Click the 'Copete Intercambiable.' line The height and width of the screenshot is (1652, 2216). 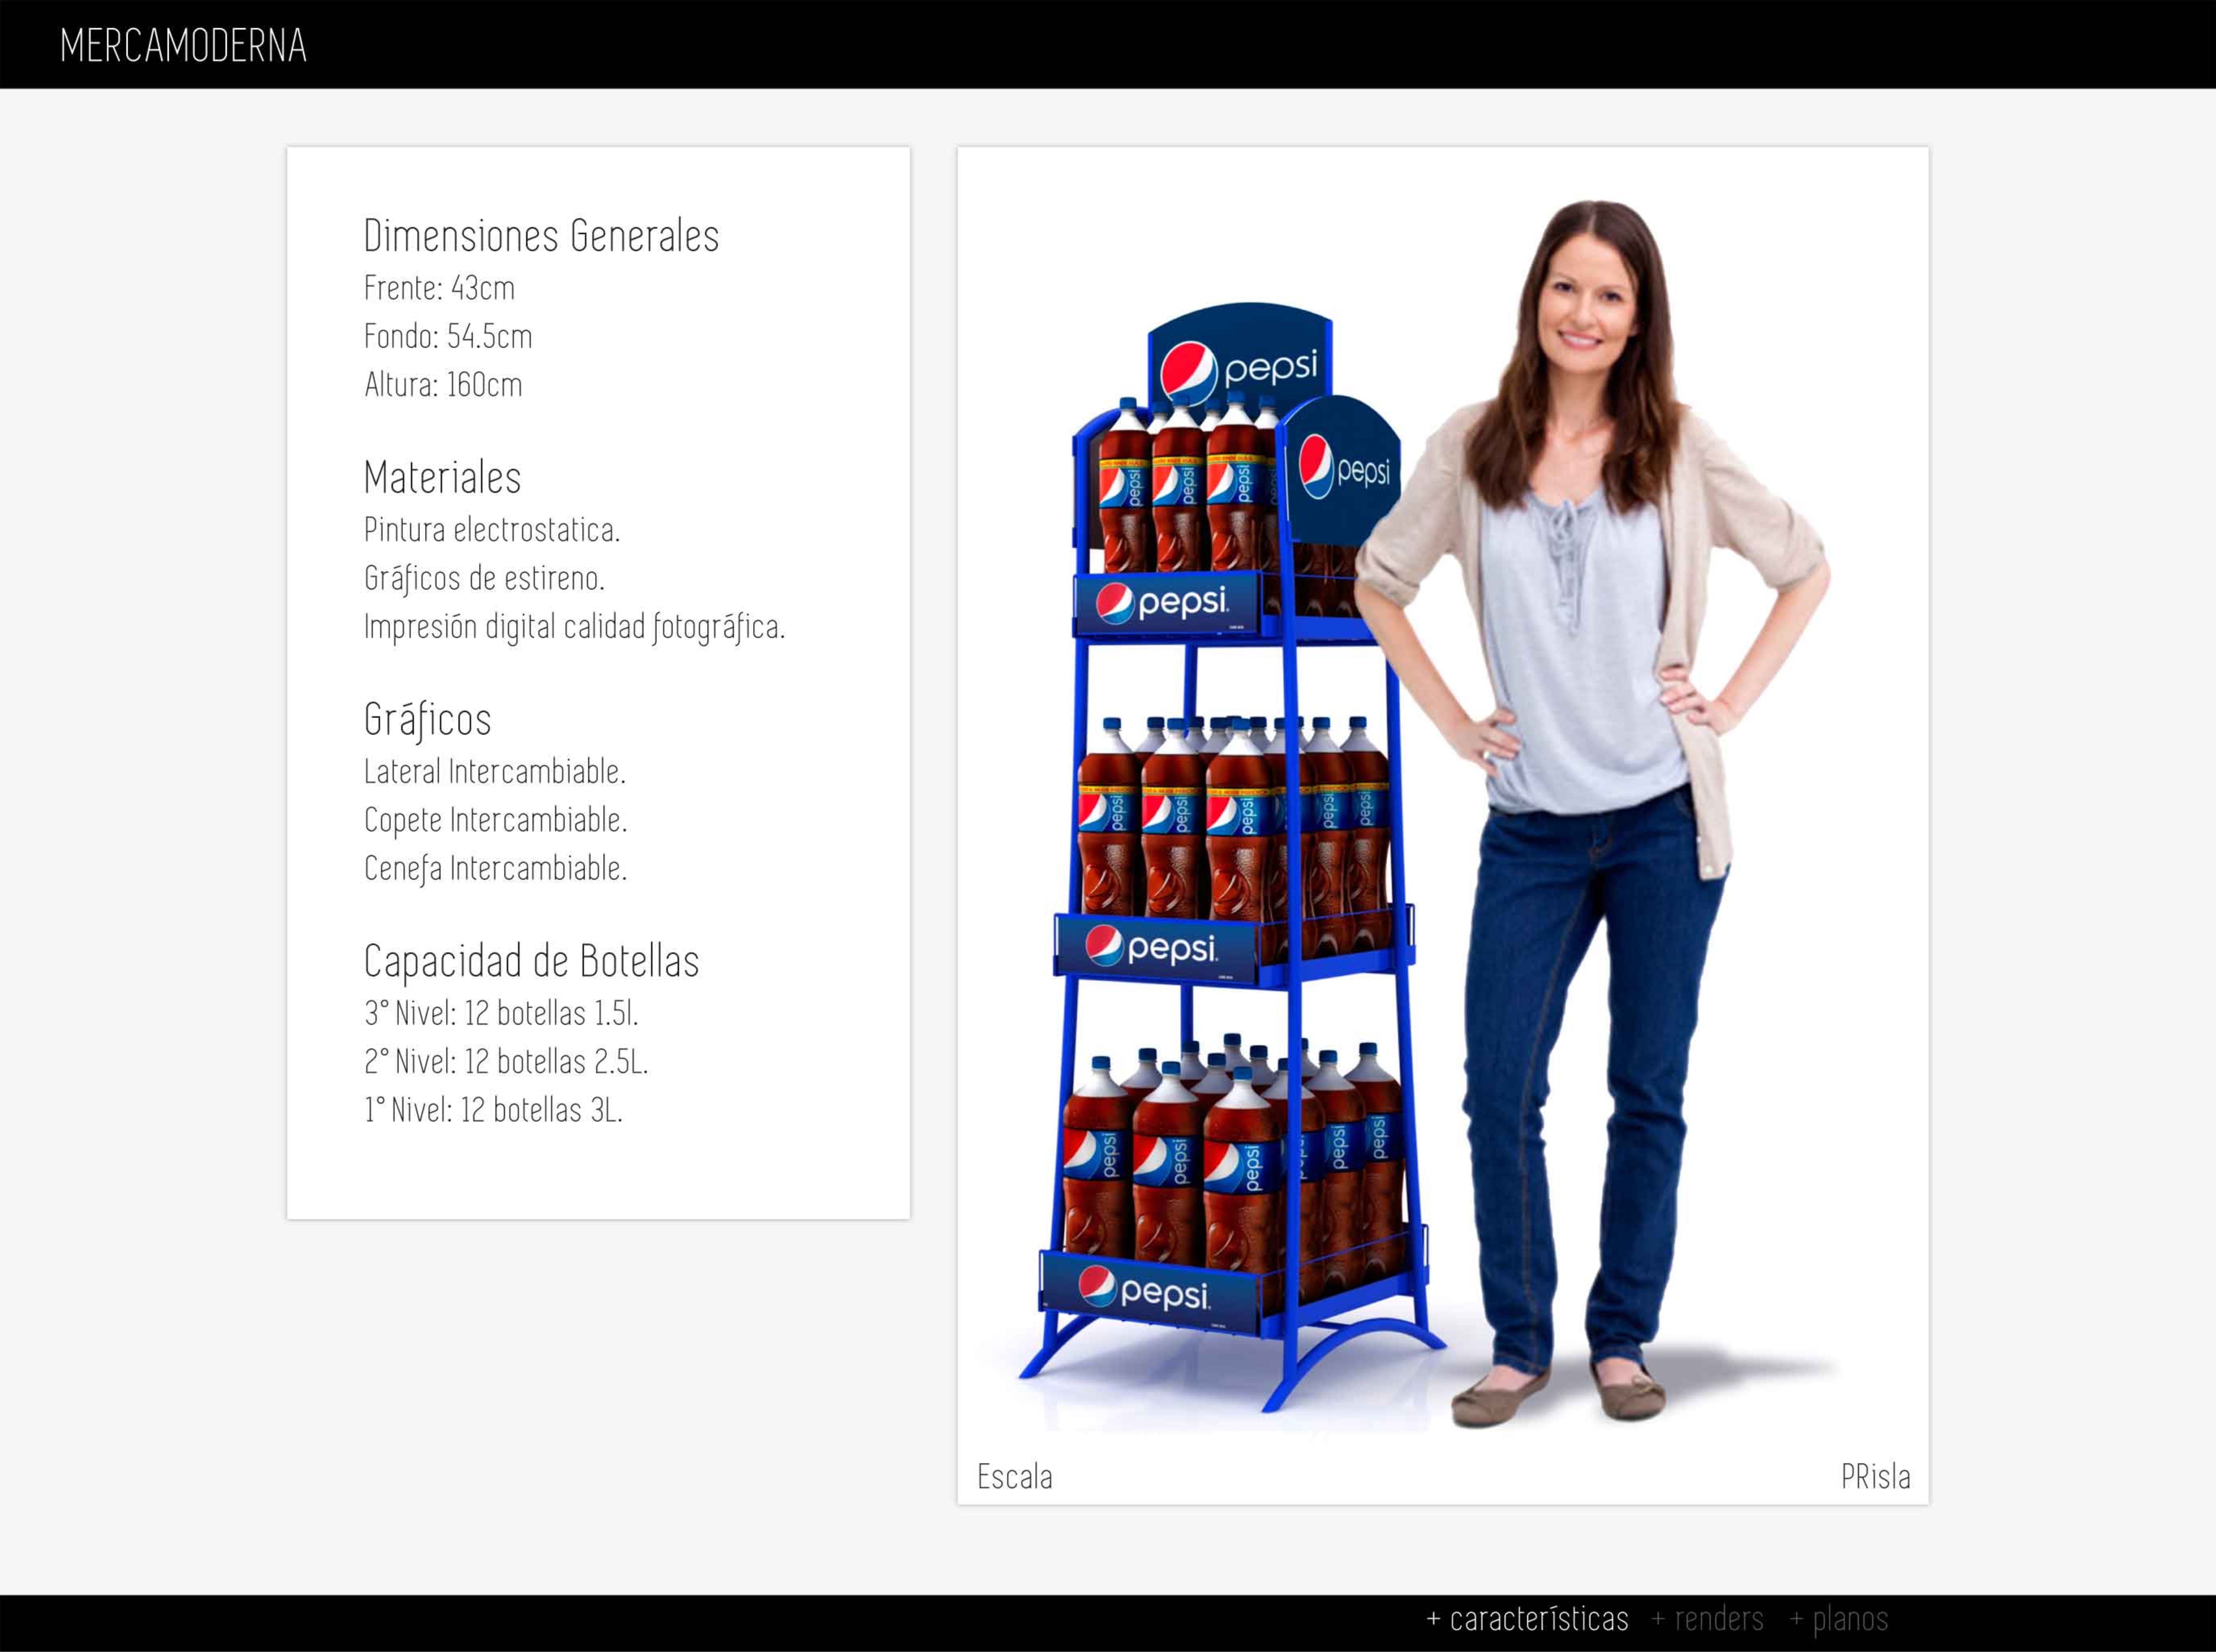(495, 820)
